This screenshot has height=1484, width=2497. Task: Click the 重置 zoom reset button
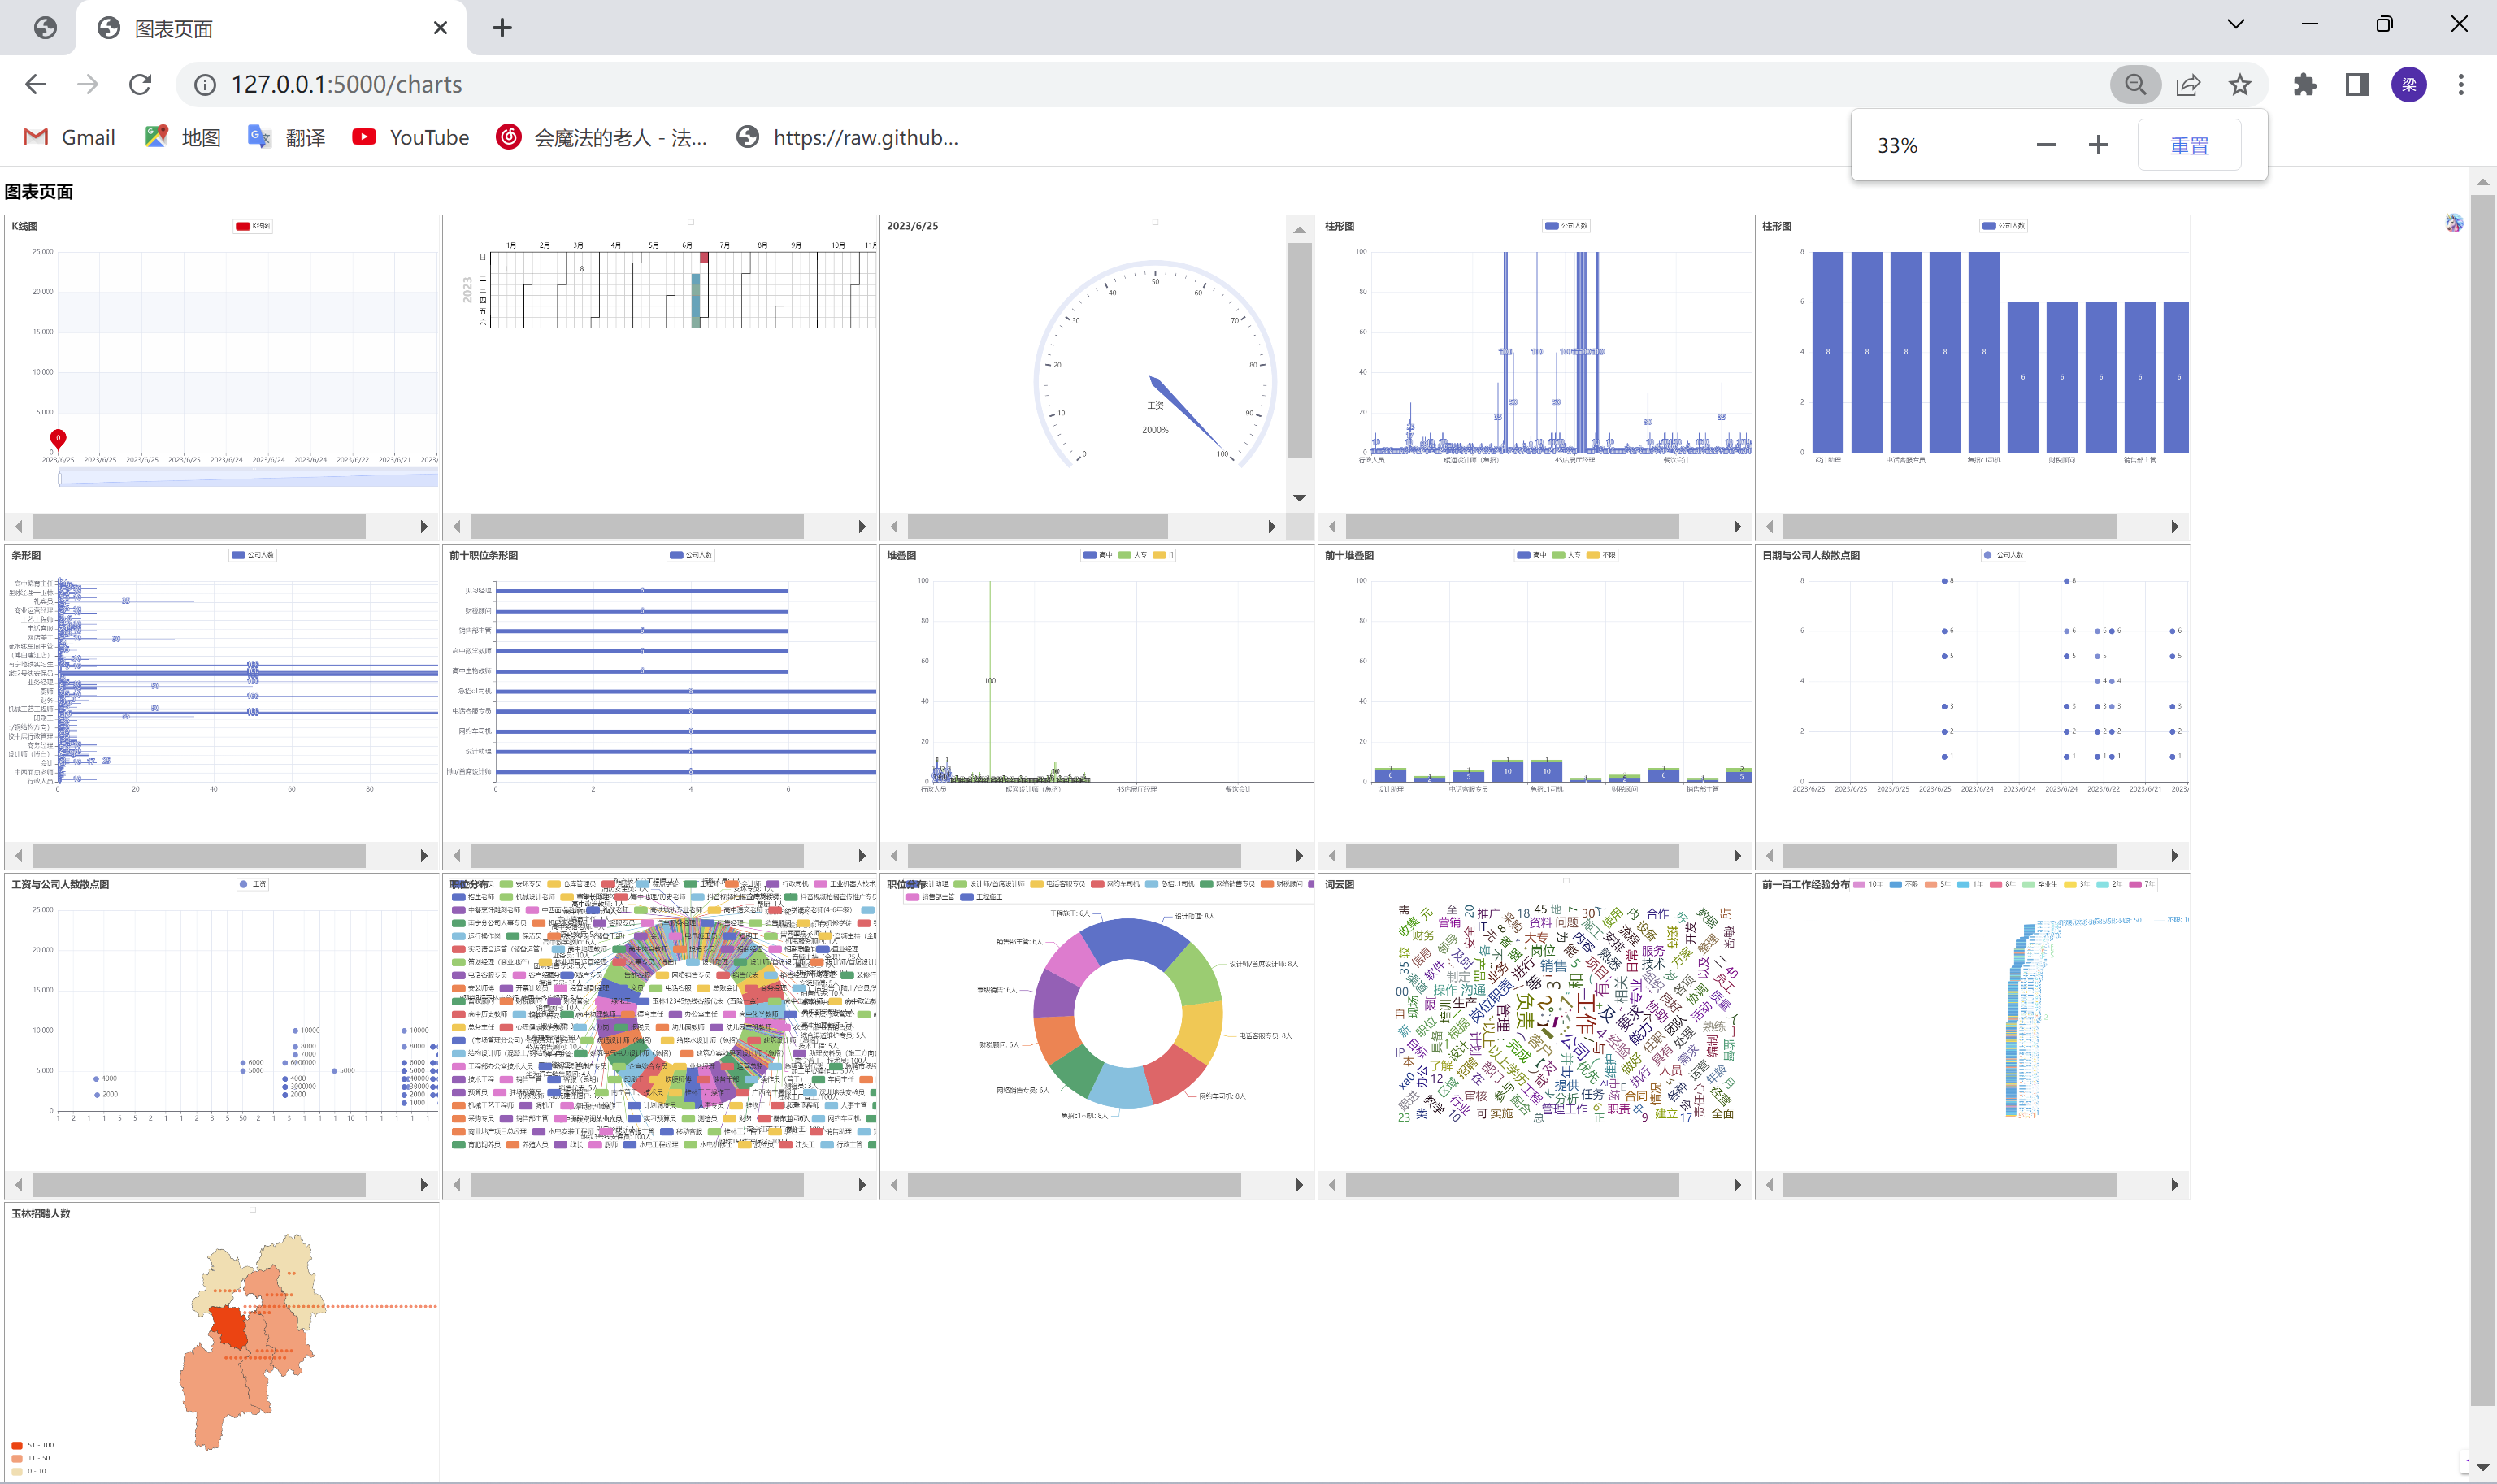[x=2188, y=146]
